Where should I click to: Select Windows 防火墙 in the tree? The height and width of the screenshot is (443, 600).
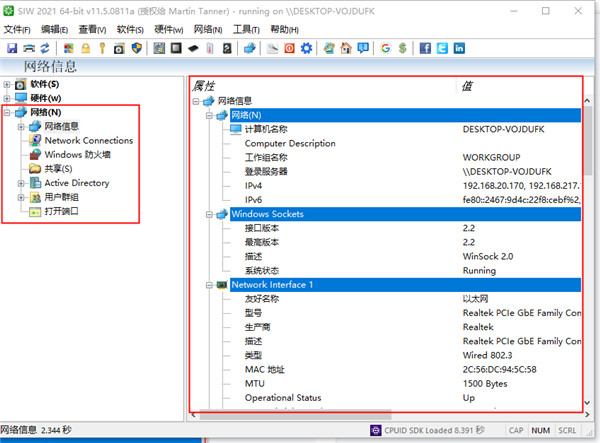77,155
